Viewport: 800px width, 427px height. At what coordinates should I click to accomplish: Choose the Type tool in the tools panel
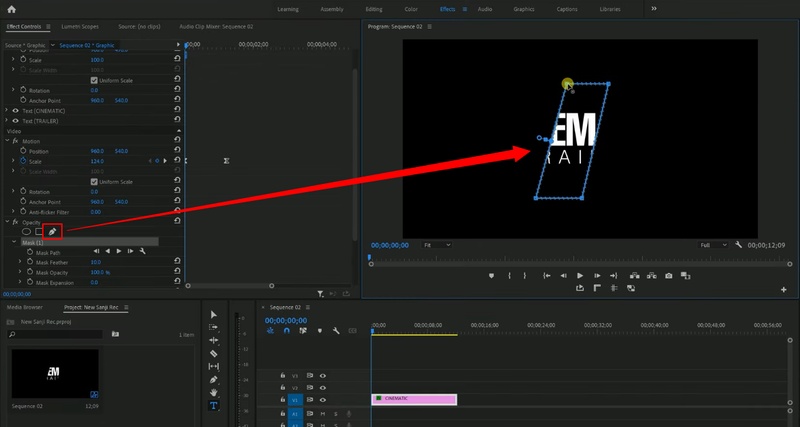point(214,406)
